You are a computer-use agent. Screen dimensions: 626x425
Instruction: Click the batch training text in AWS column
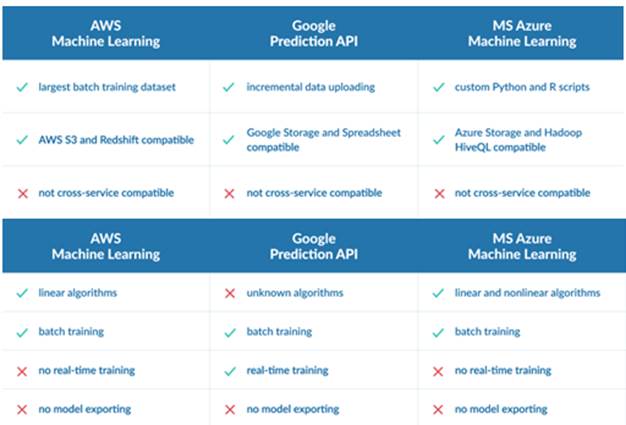coord(73,332)
